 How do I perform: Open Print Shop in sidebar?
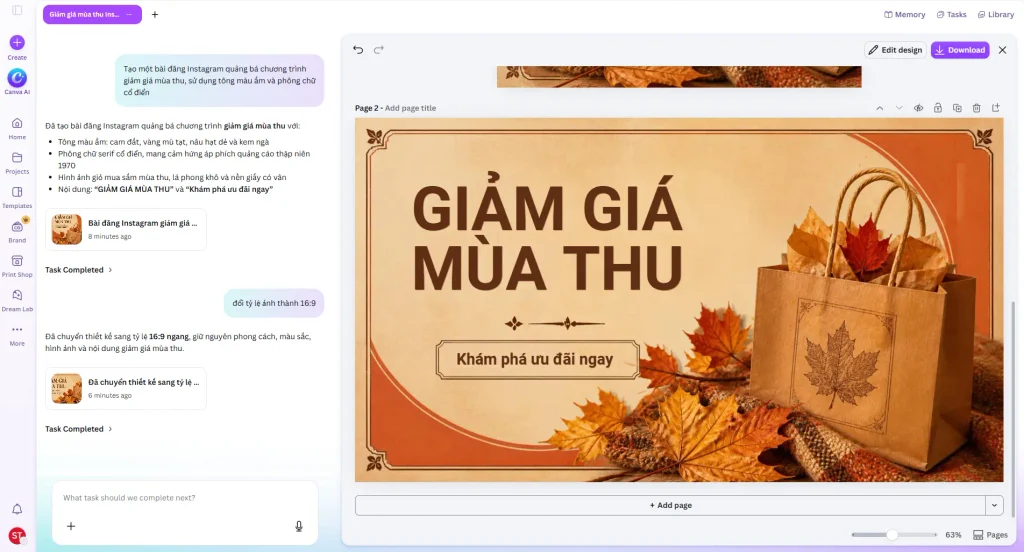coord(17,266)
